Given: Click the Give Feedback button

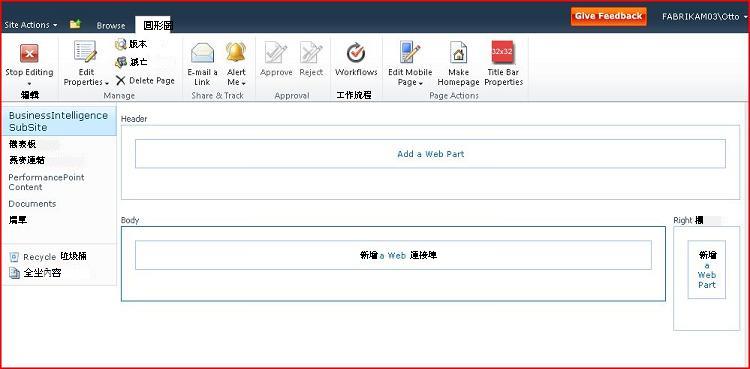Looking at the screenshot, I should click(x=608, y=16).
